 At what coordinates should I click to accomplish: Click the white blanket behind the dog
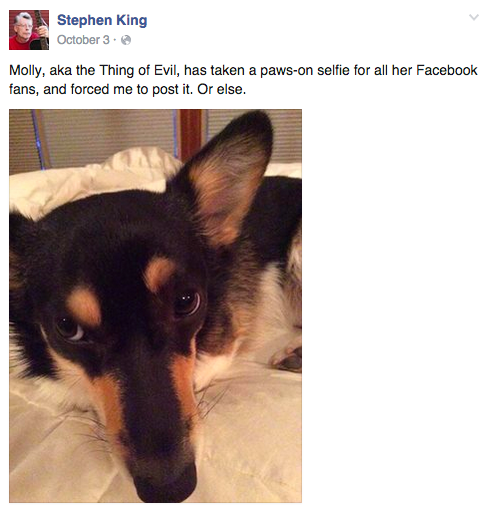pos(90,178)
